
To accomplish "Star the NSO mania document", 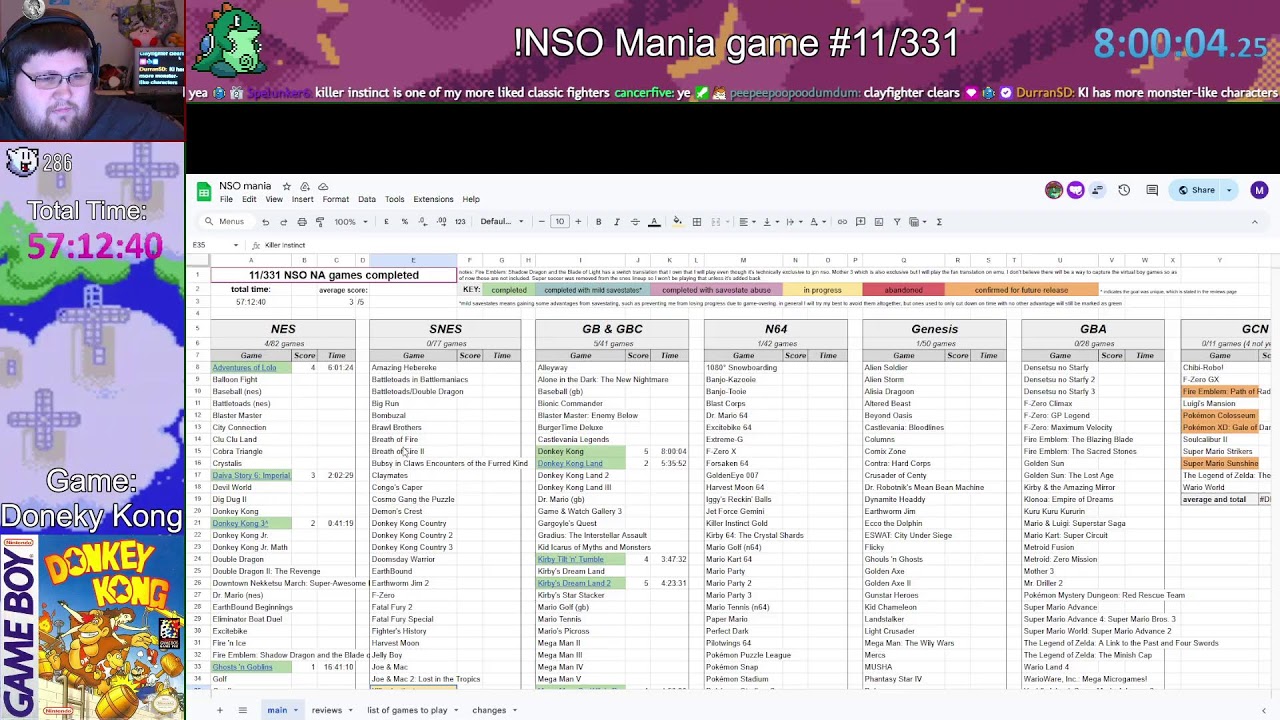I will pos(286,187).
